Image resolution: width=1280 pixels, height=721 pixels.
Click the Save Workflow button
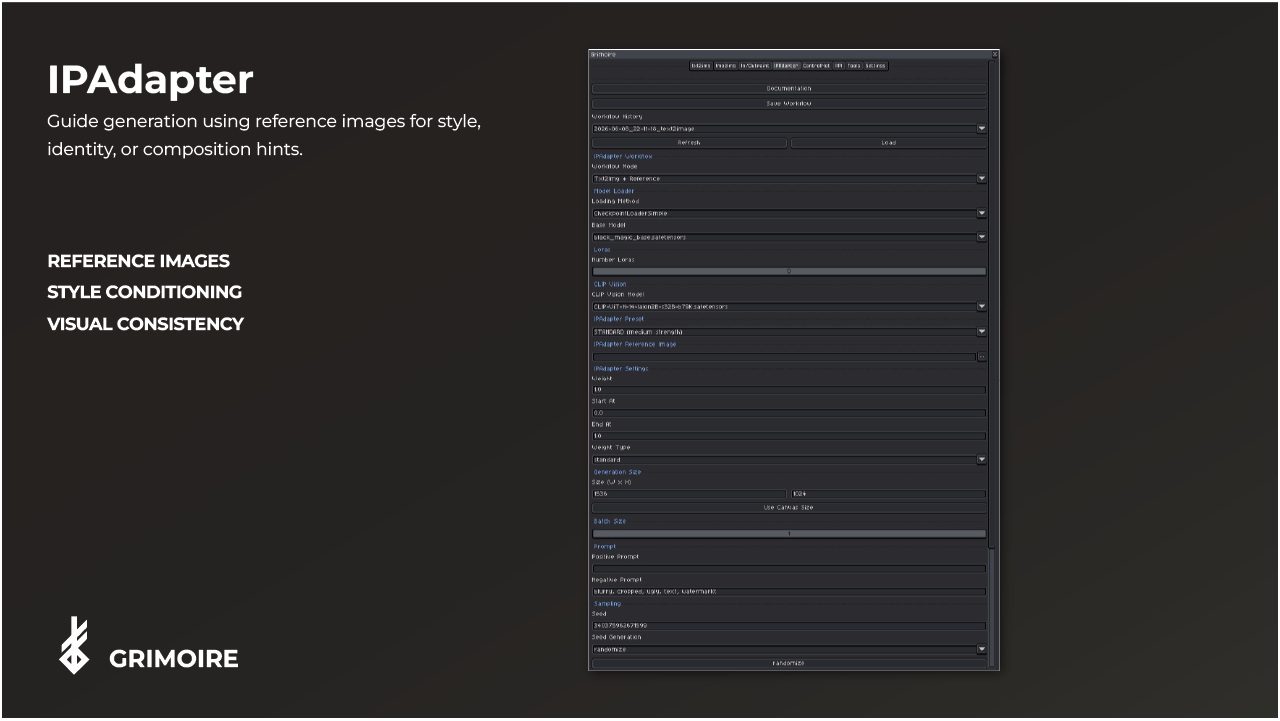789,104
